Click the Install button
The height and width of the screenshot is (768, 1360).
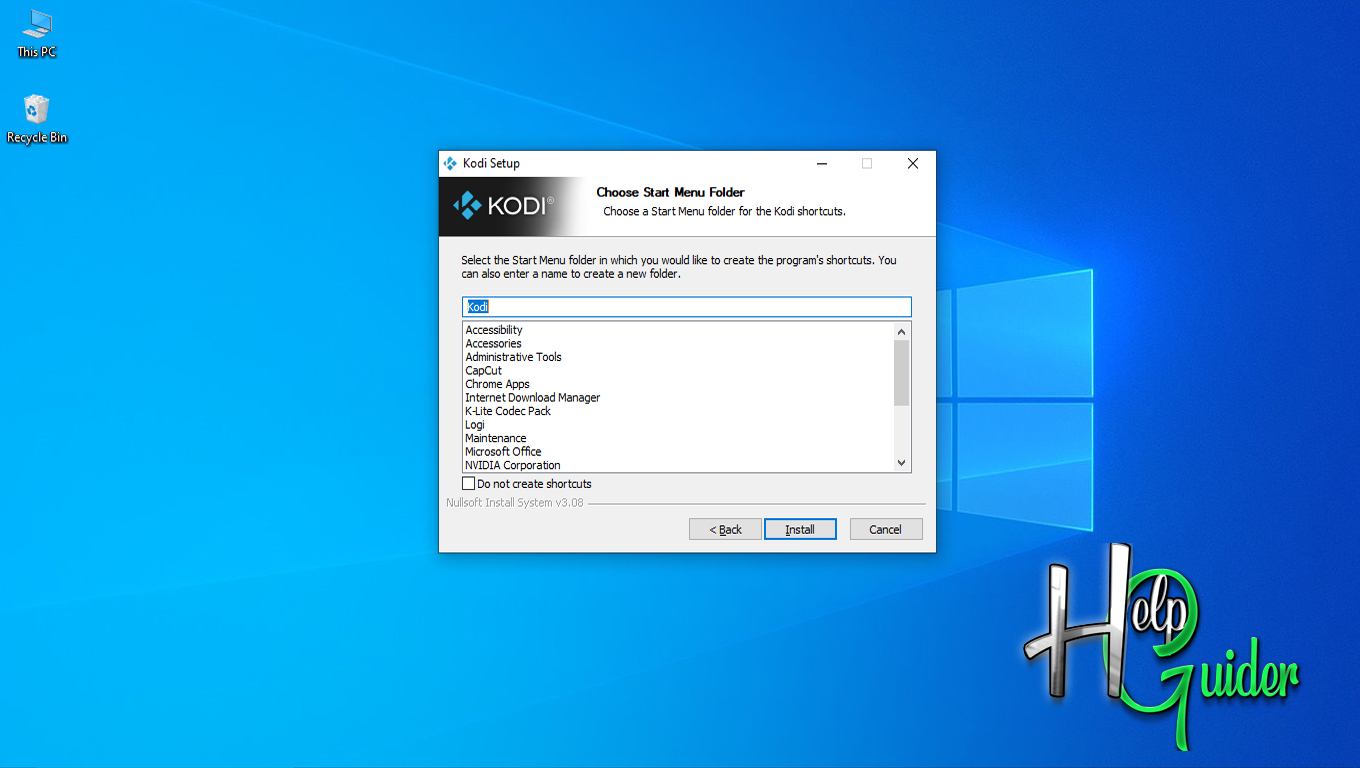(x=800, y=529)
